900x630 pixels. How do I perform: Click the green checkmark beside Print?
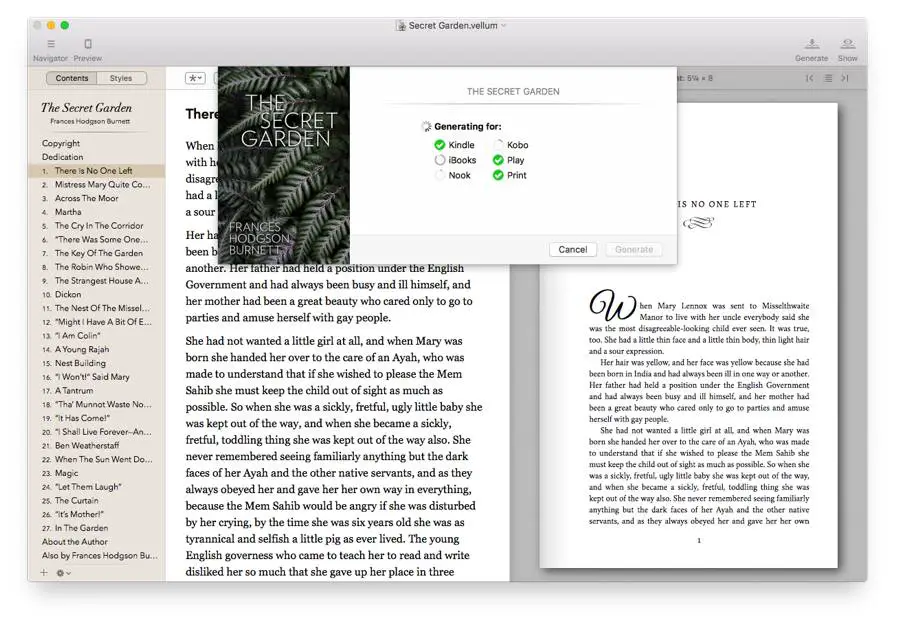point(498,175)
